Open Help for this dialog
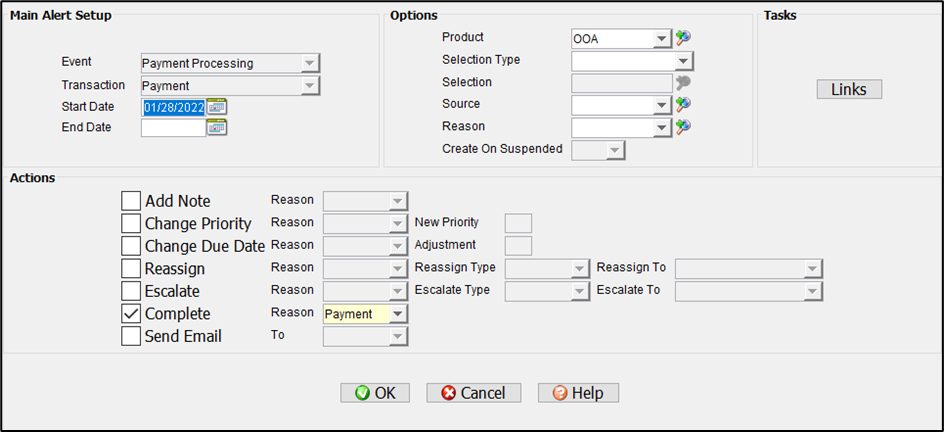 578,393
